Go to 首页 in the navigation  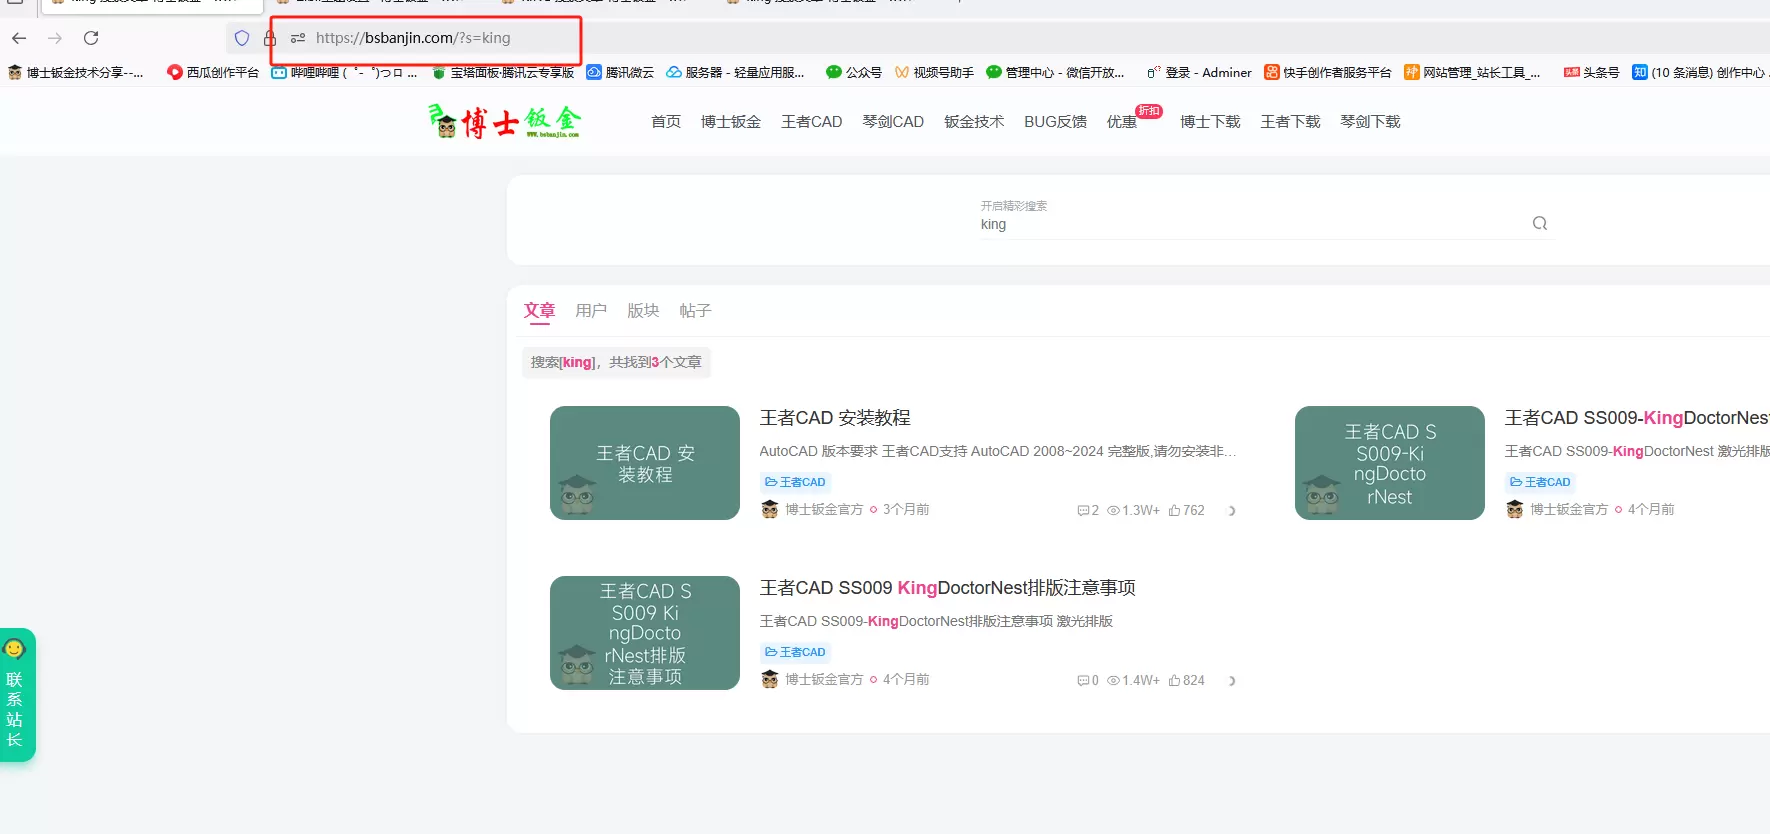point(666,121)
